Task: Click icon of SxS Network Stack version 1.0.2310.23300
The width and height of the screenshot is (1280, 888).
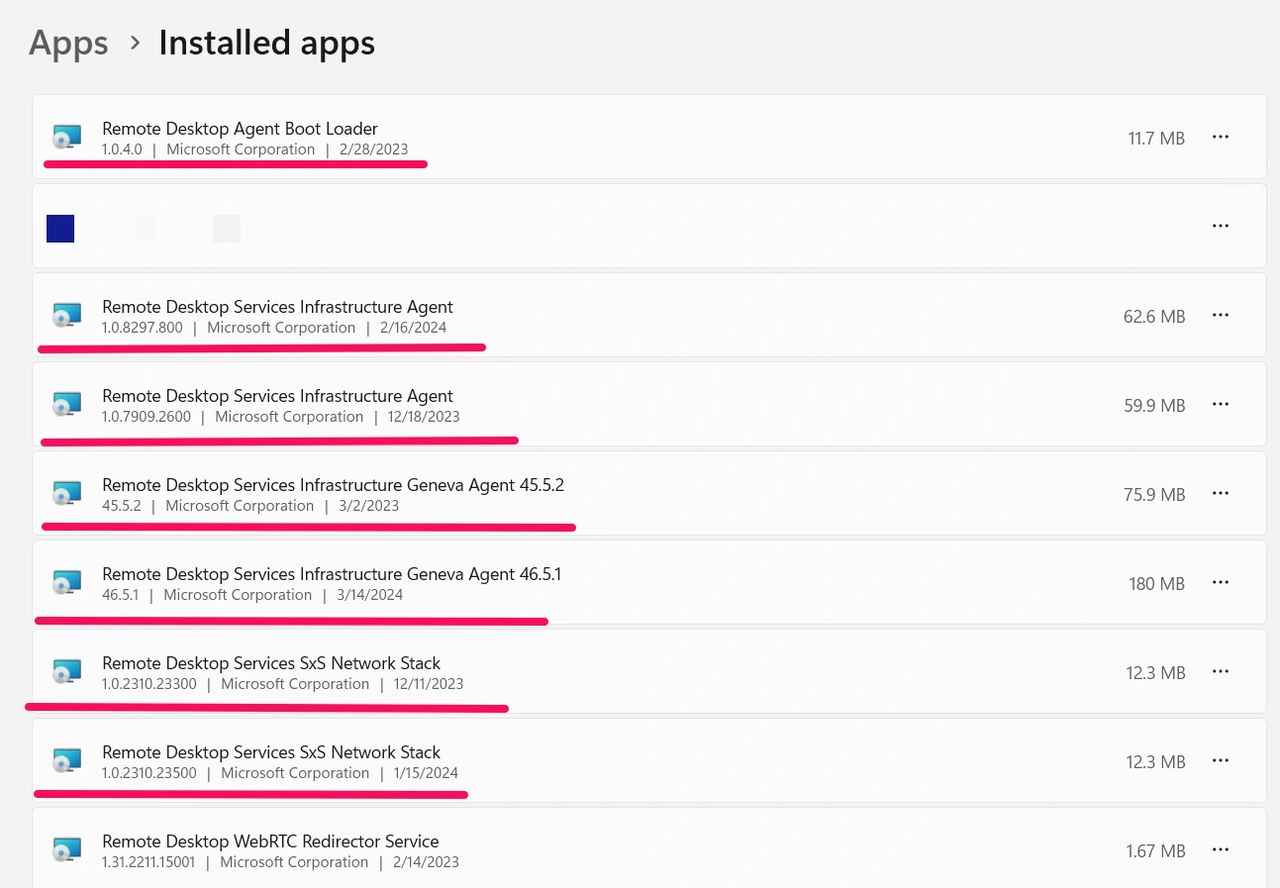Action: 66,672
